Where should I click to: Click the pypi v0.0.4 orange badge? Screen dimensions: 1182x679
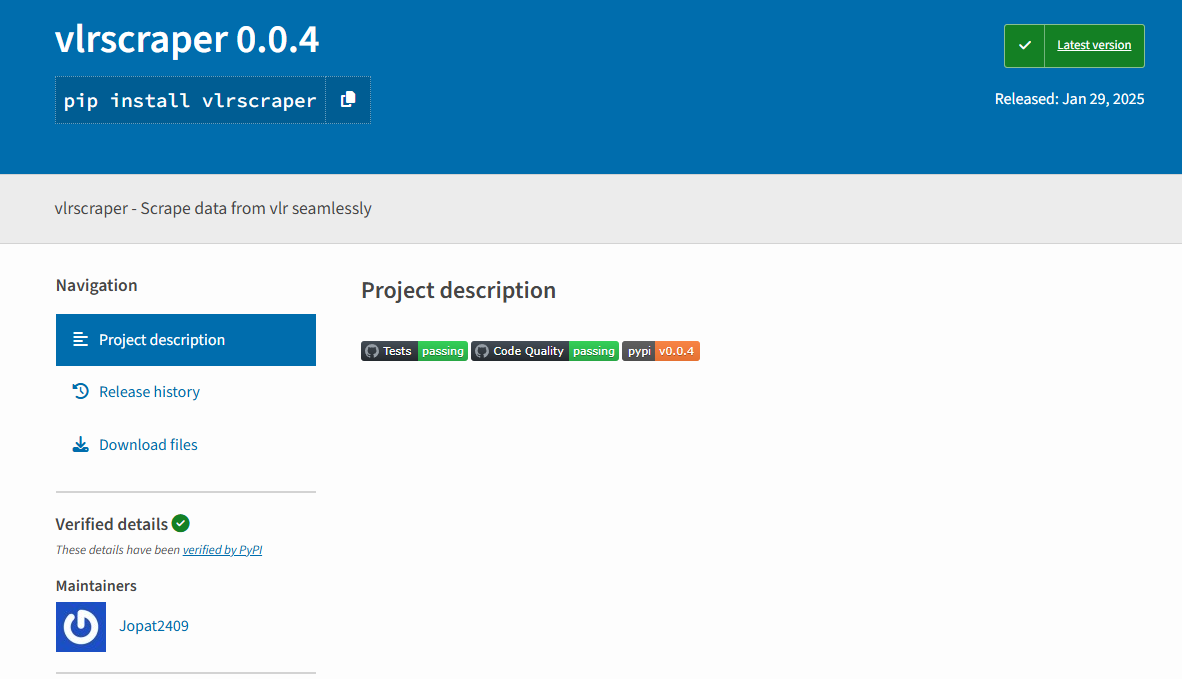pyautogui.click(x=661, y=351)
